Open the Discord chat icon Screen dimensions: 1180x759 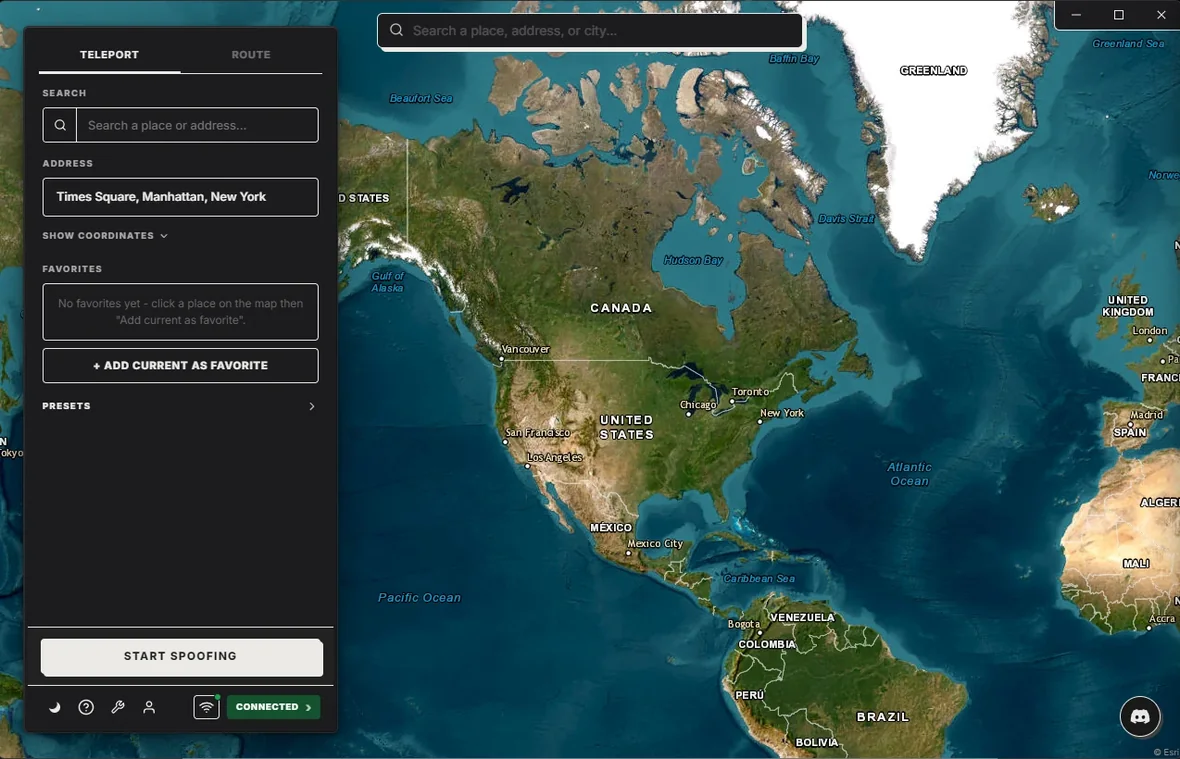pyautogui.click(x=1139, y=716)
